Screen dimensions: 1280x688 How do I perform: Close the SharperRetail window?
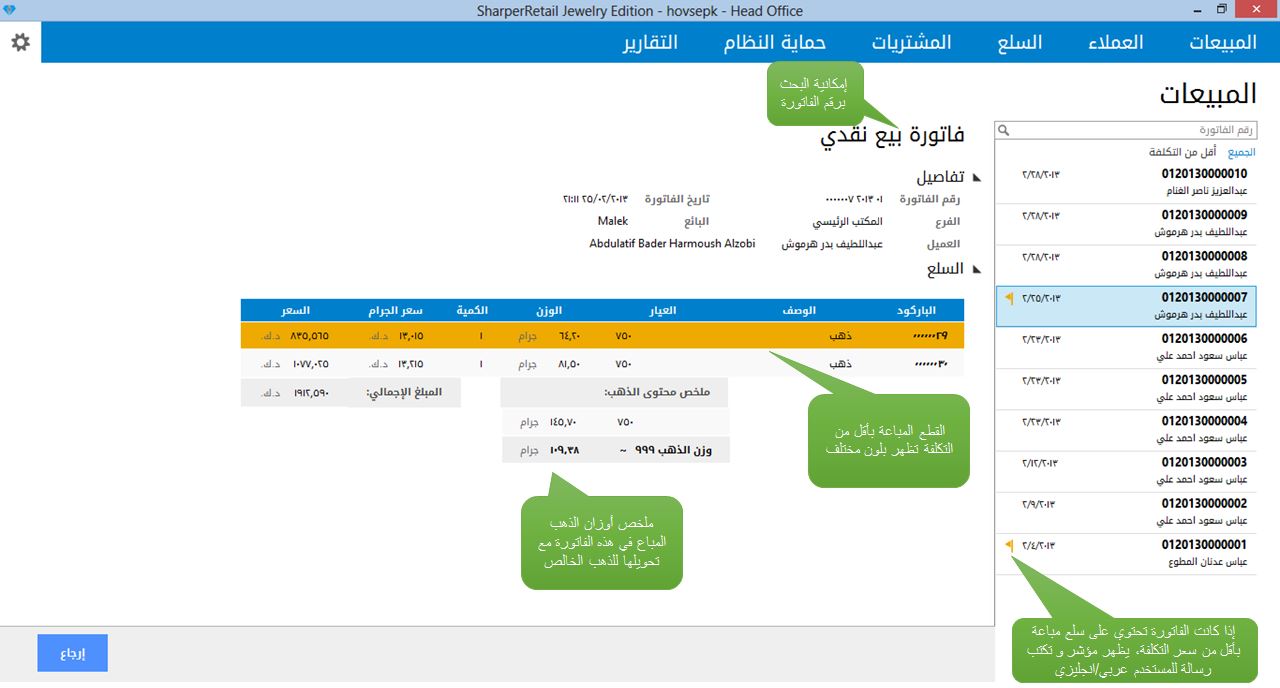tap(1257, 9)
